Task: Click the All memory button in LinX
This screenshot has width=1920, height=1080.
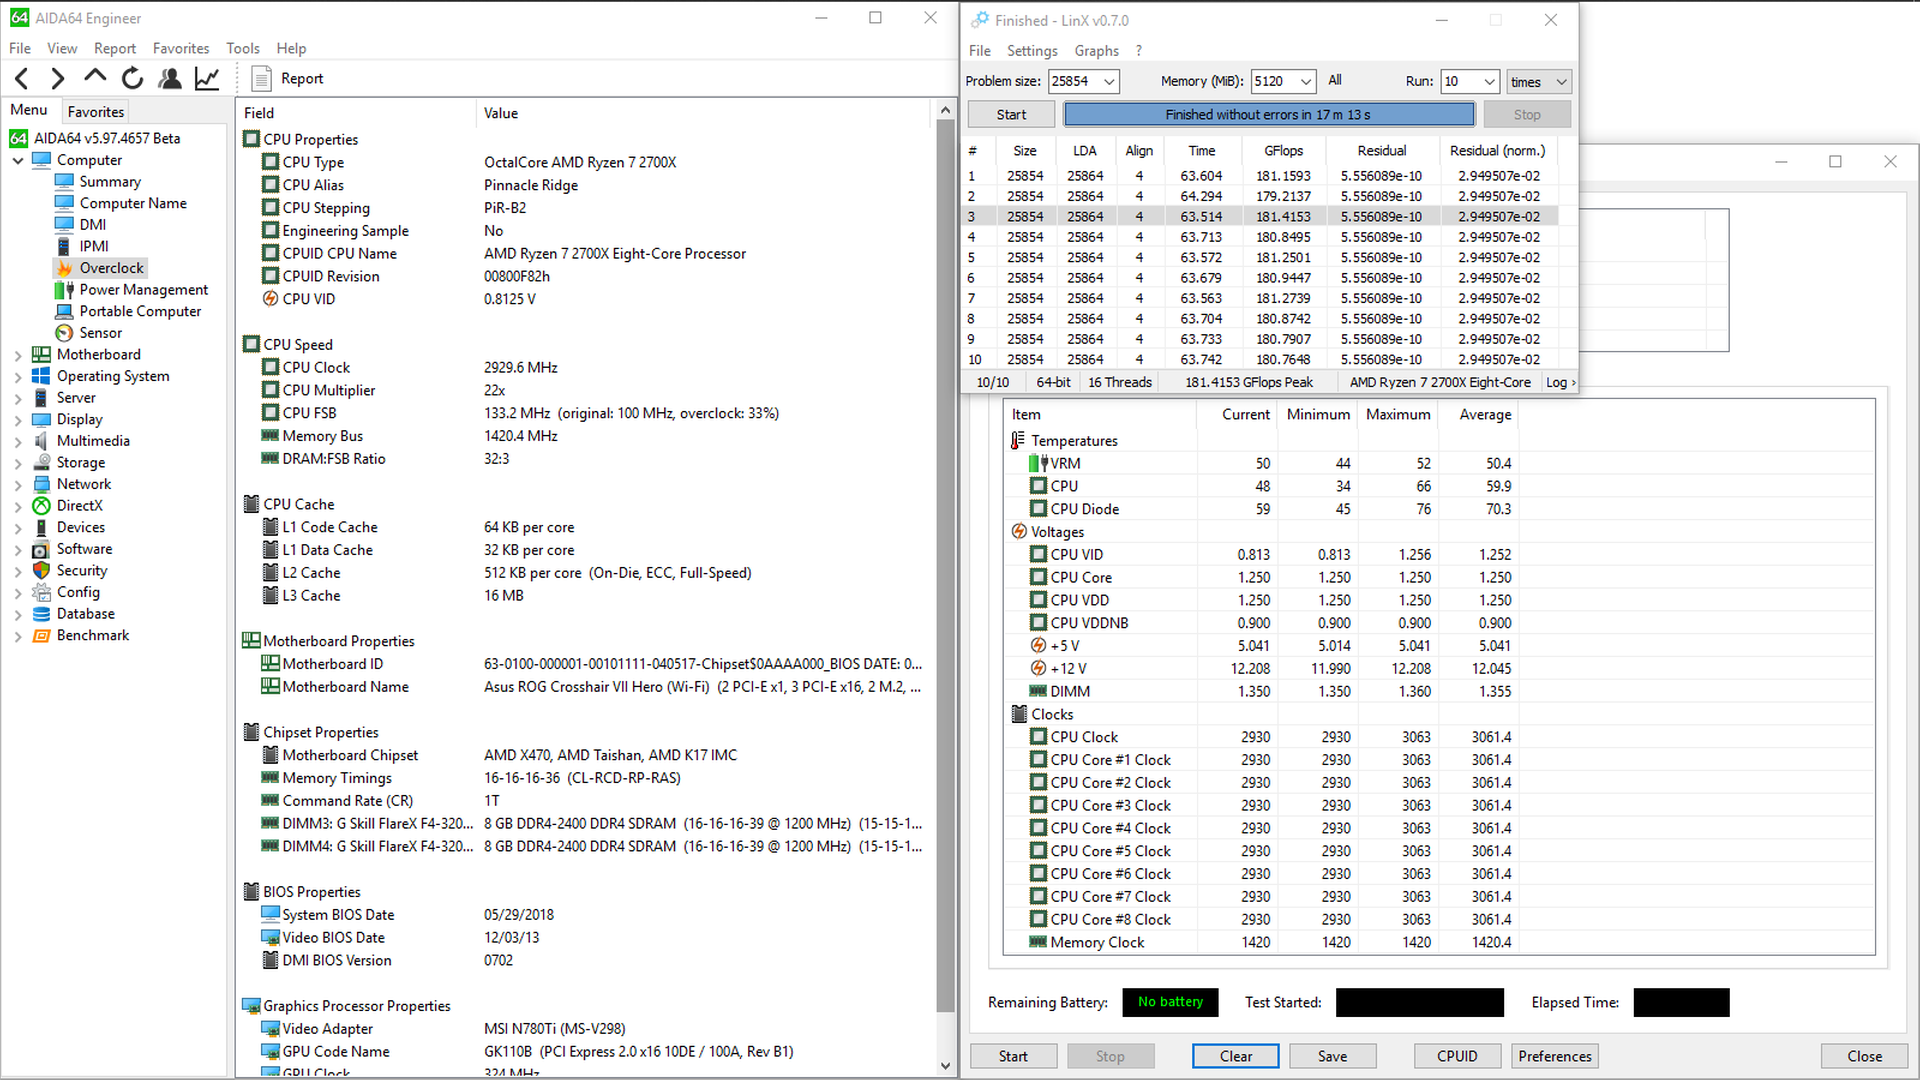Action: 1335,81
